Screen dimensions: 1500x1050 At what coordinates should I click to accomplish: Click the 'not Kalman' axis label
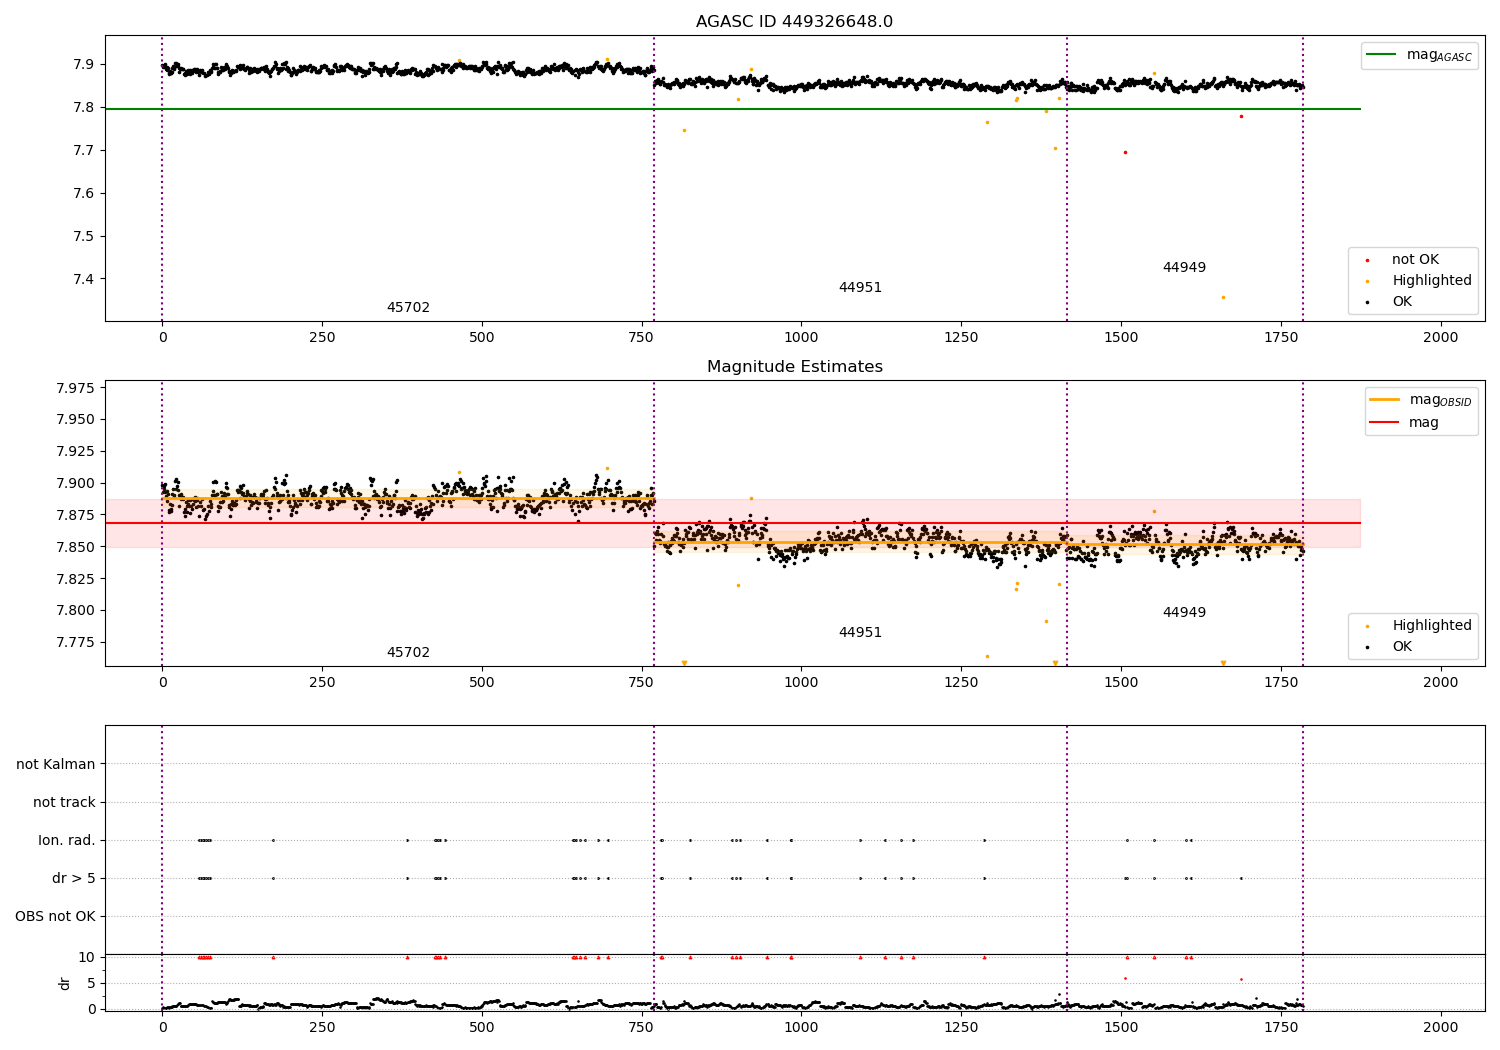(56, 765)
